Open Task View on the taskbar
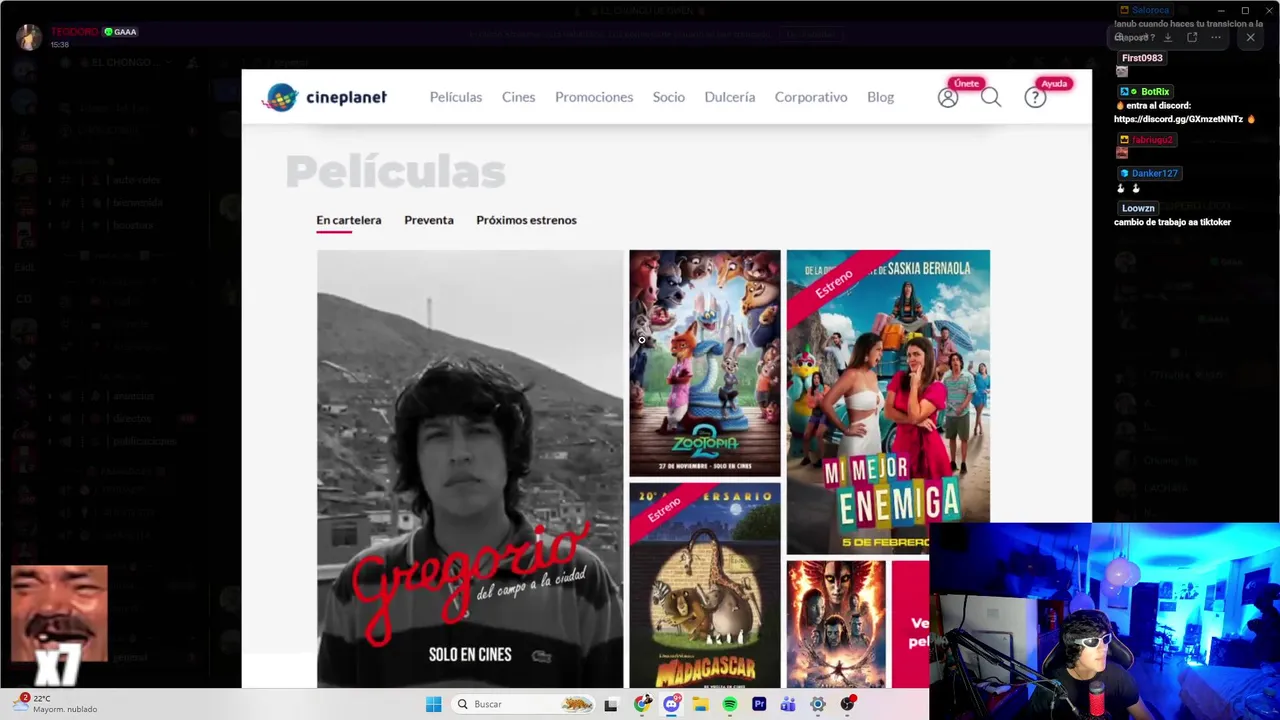 coord(611,704)
